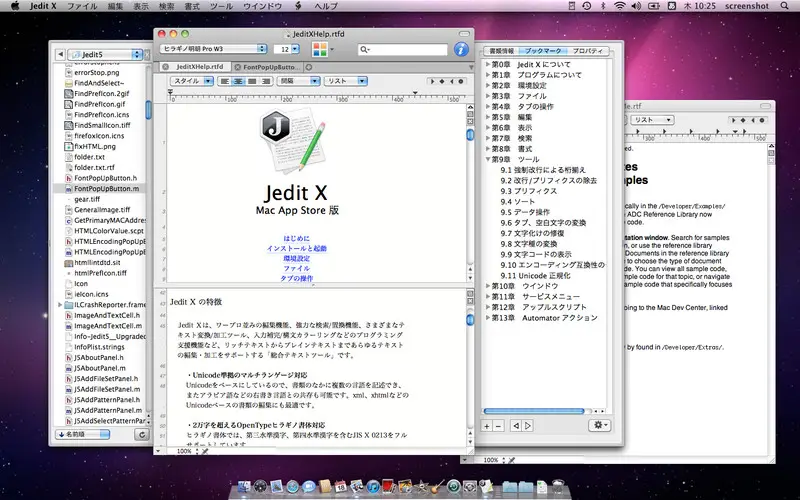Follow the 環境設定 link in the document

pyautogui.click(x=296, y=259)
